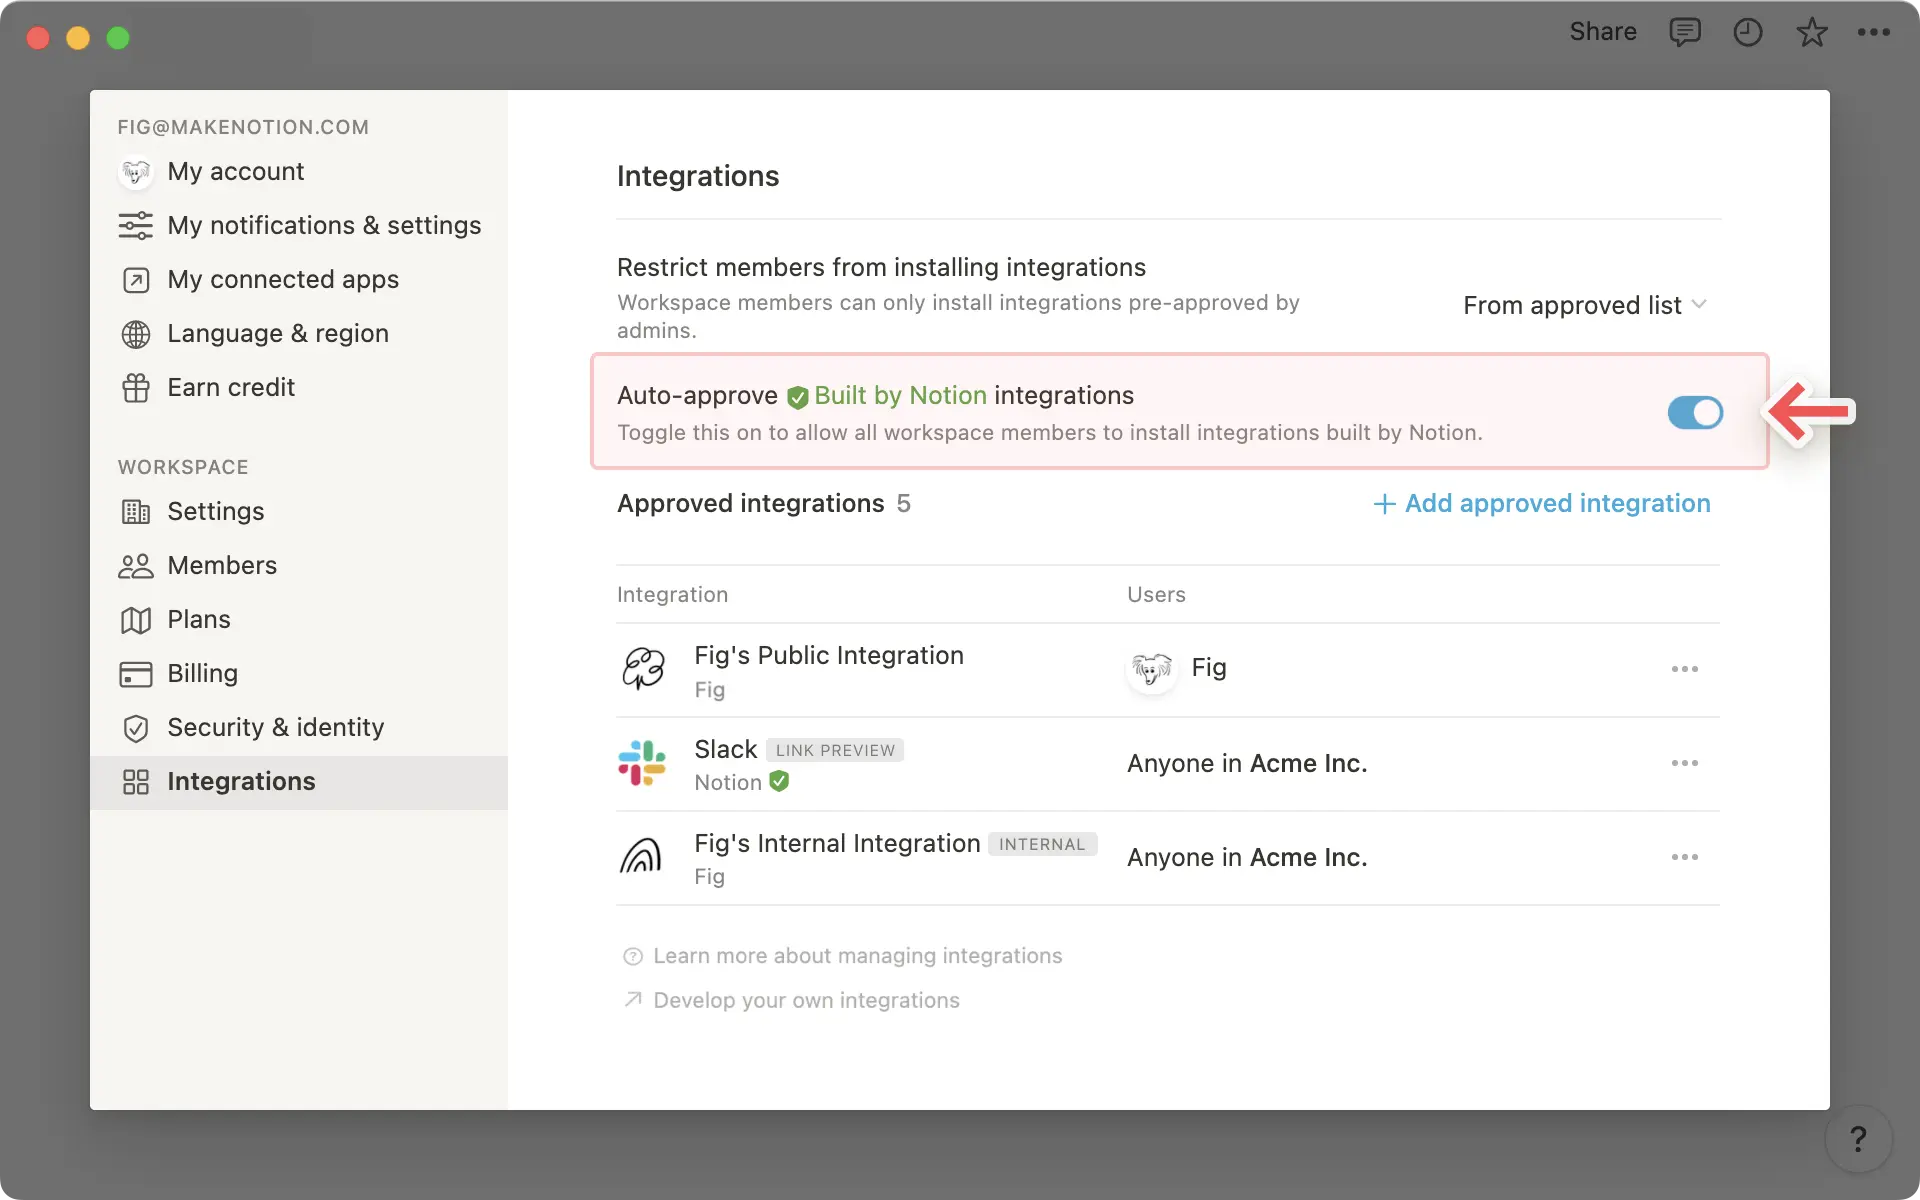Viewport: 1920px width, 1200px height.
Task: Open Learn more about managing integrations
Action: tap(857, 956)
